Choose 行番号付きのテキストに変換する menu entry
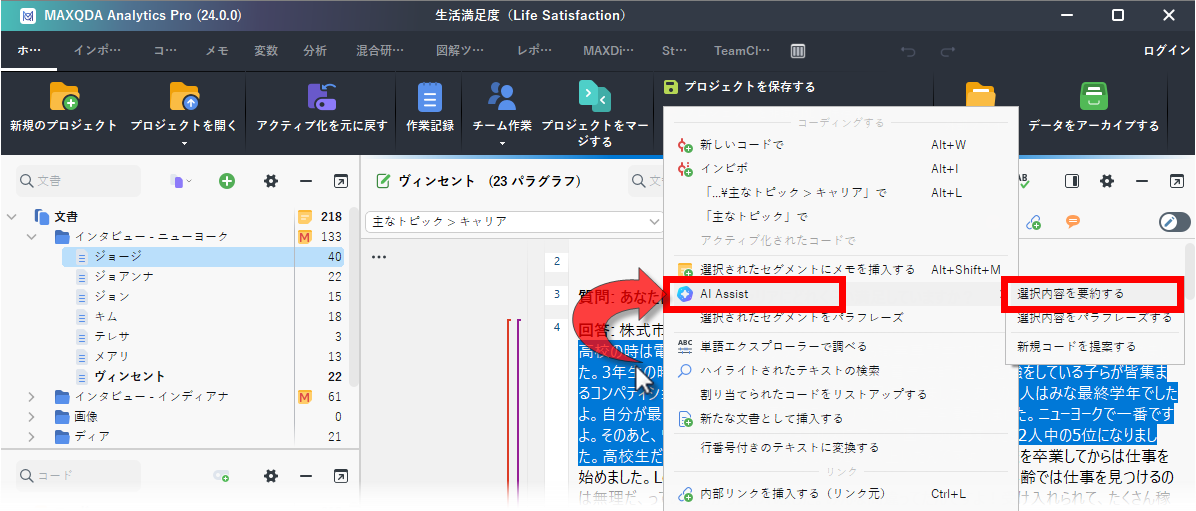 841,447
